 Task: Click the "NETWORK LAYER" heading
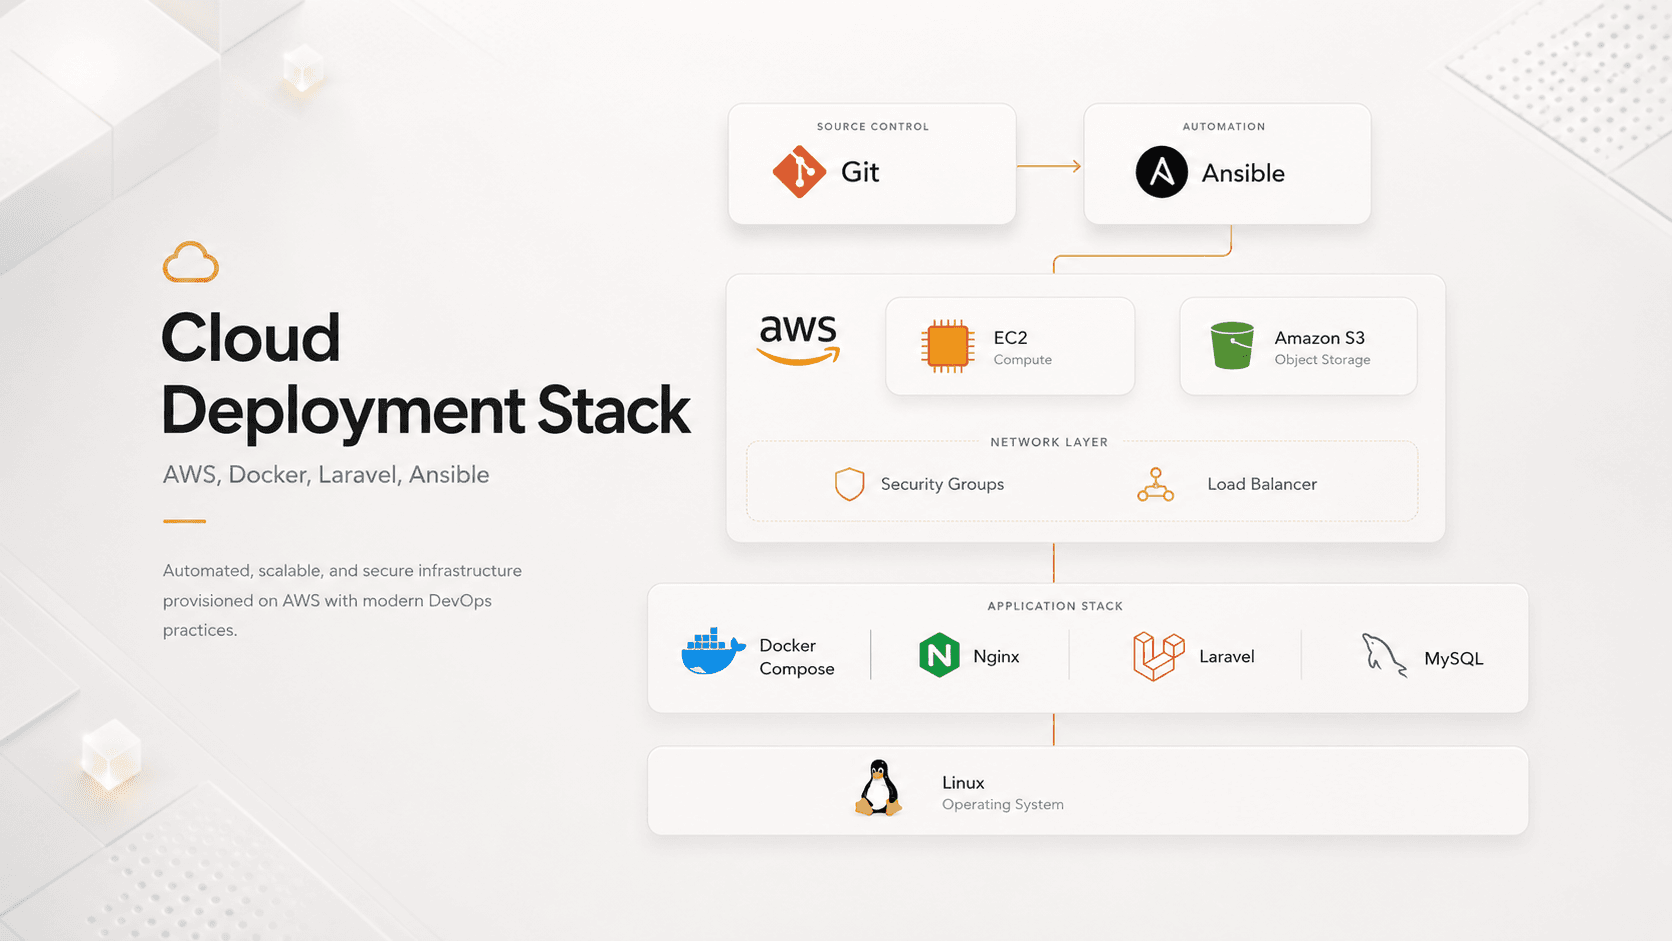pos(1049,442)
